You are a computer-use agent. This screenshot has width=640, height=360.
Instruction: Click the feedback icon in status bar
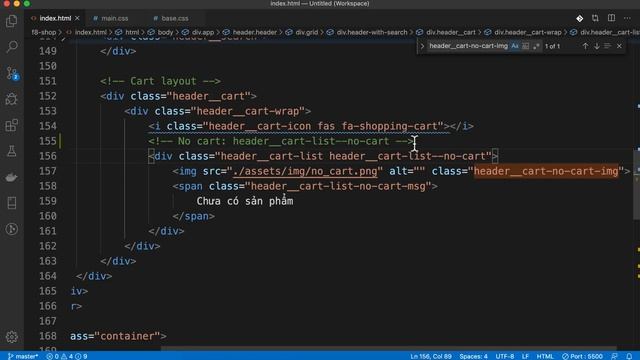(614, 356)
